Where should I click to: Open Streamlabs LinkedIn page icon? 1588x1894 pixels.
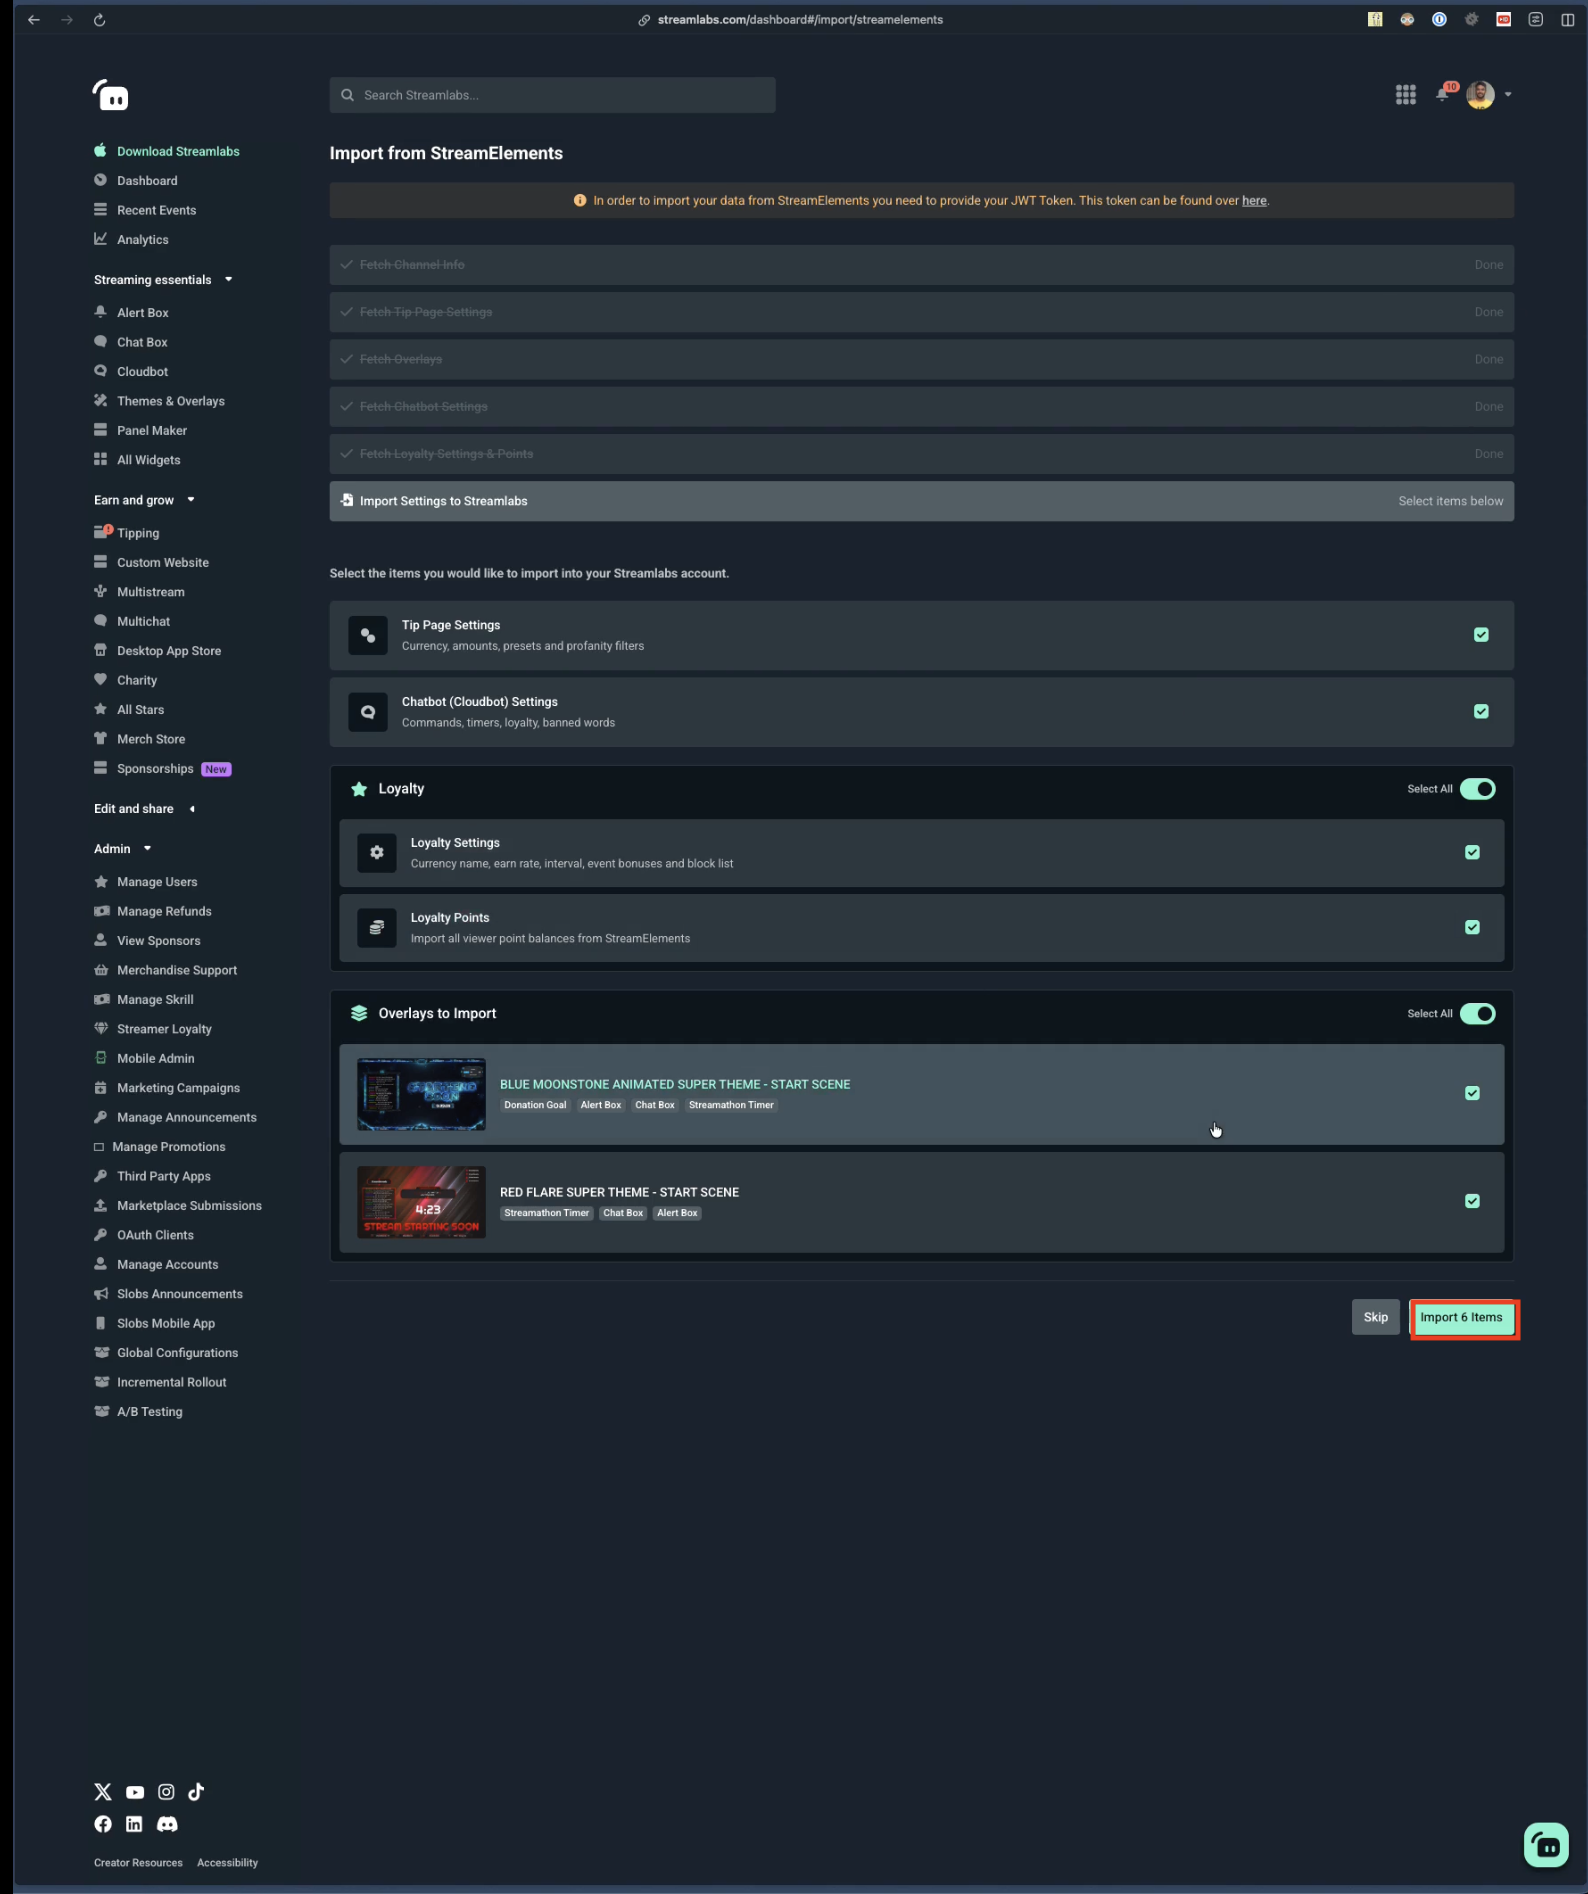(134, 1824)
